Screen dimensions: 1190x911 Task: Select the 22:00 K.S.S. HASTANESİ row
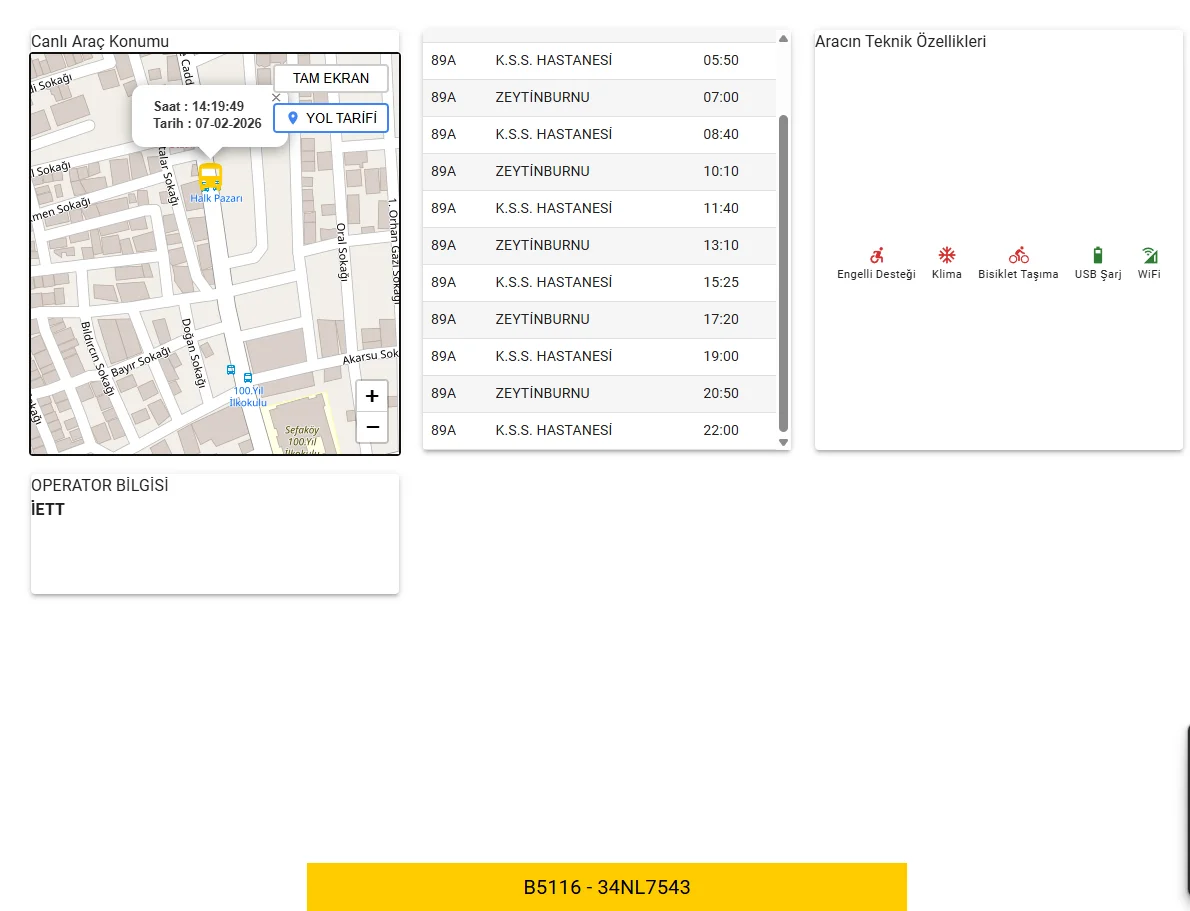click(x=599, y=430)
